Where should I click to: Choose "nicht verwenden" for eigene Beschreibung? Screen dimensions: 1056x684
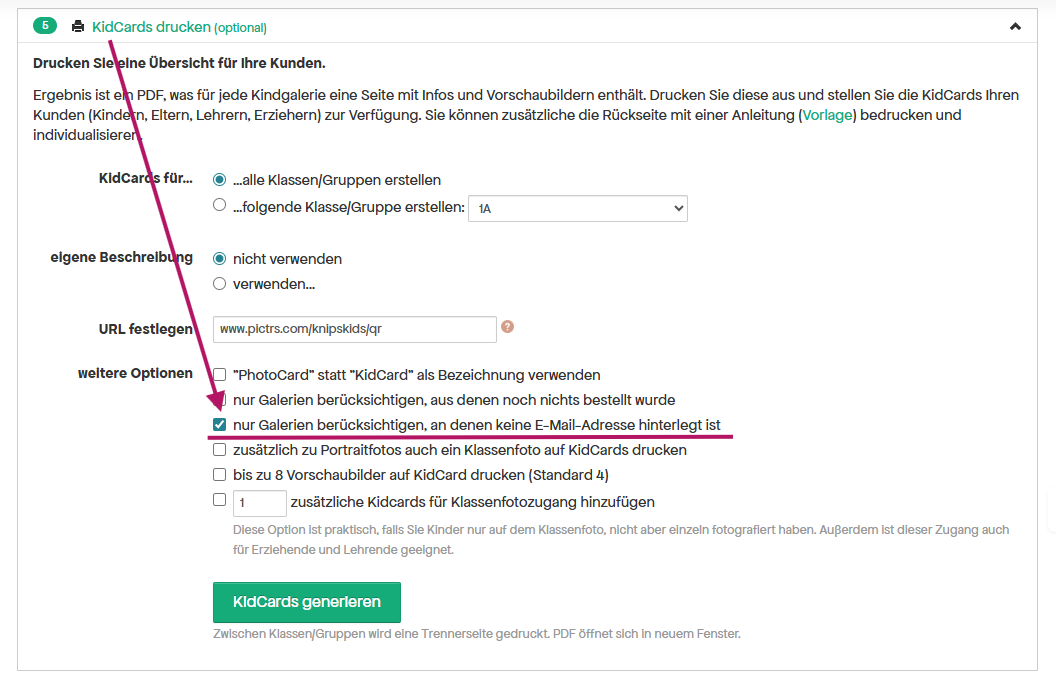click(x=220, y=259)
